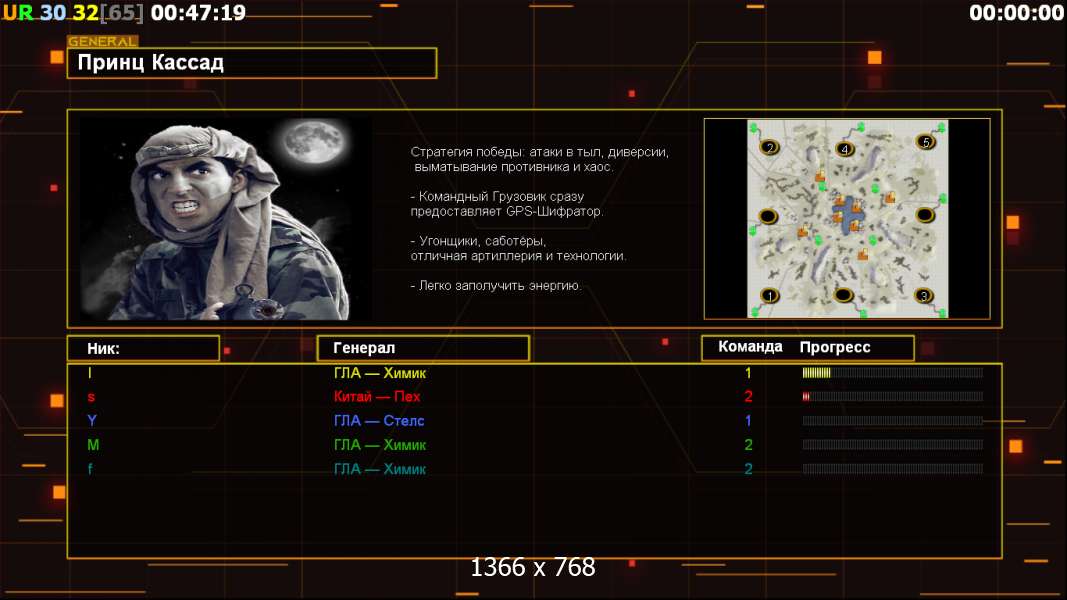
Task: Click the empty start slot on minimap's east edge
Action: tap(925, 215)
